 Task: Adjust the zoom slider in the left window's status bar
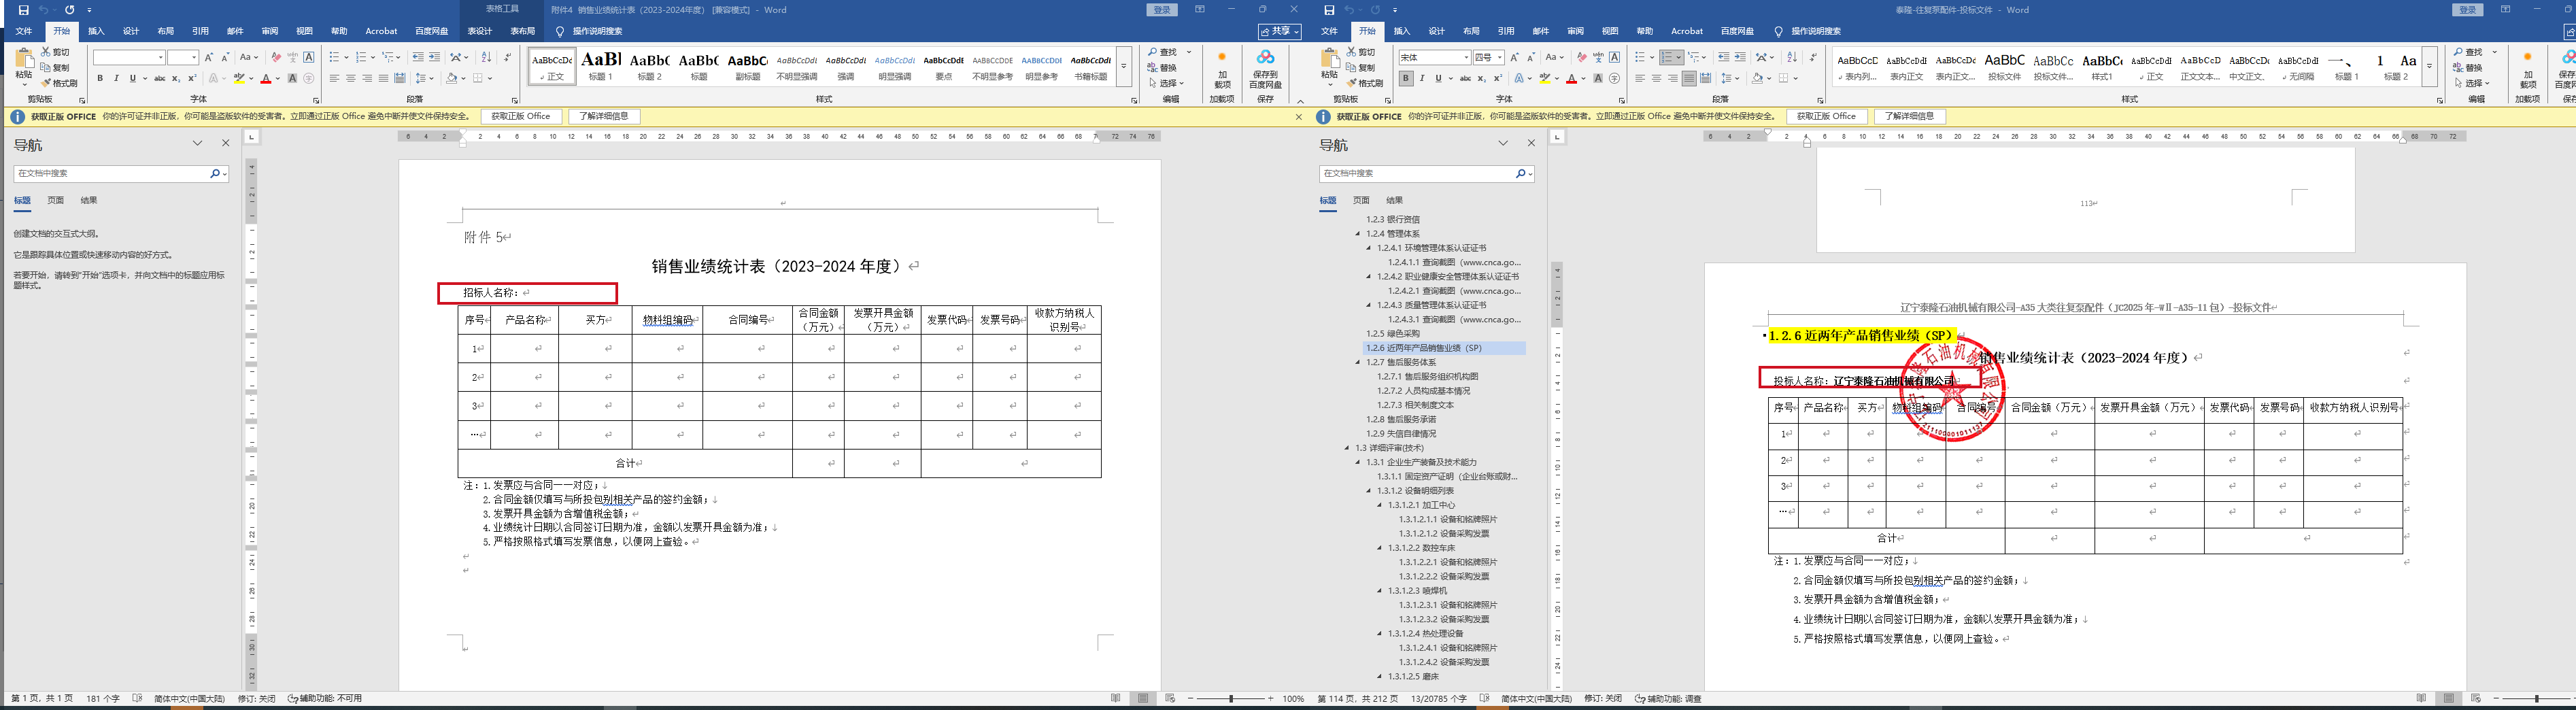tap(1231, 698)
